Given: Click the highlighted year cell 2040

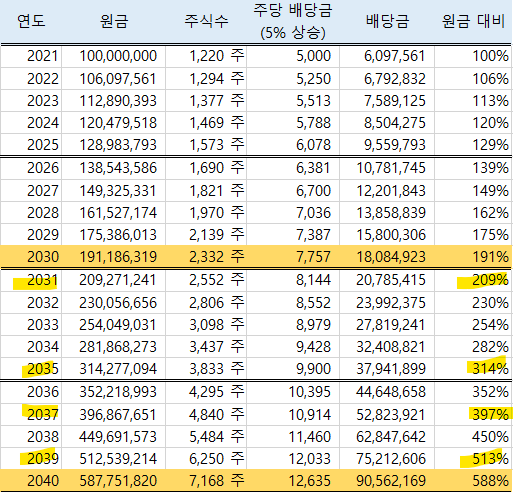Looking at the screenshot, I should (x=43, y=481).
